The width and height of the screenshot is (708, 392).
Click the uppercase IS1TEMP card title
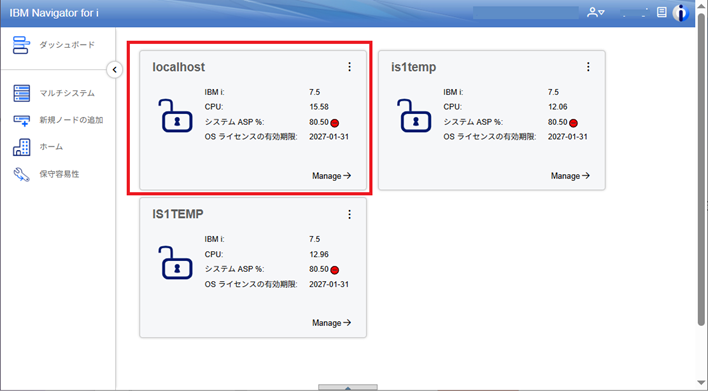coord(177,214)
